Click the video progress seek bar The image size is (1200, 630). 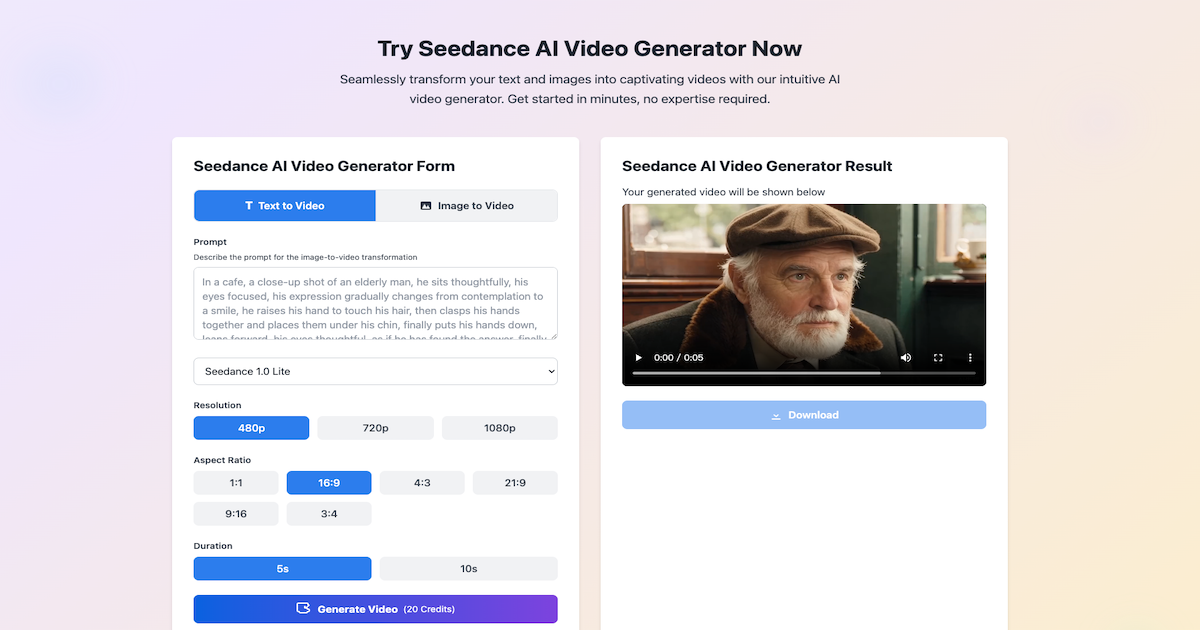pyautogui.click(x=804, y=373)
